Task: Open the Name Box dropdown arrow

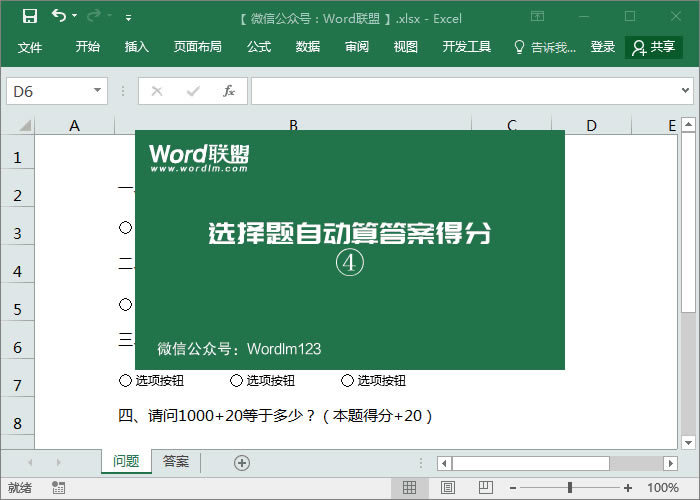Action: (97, 91)
